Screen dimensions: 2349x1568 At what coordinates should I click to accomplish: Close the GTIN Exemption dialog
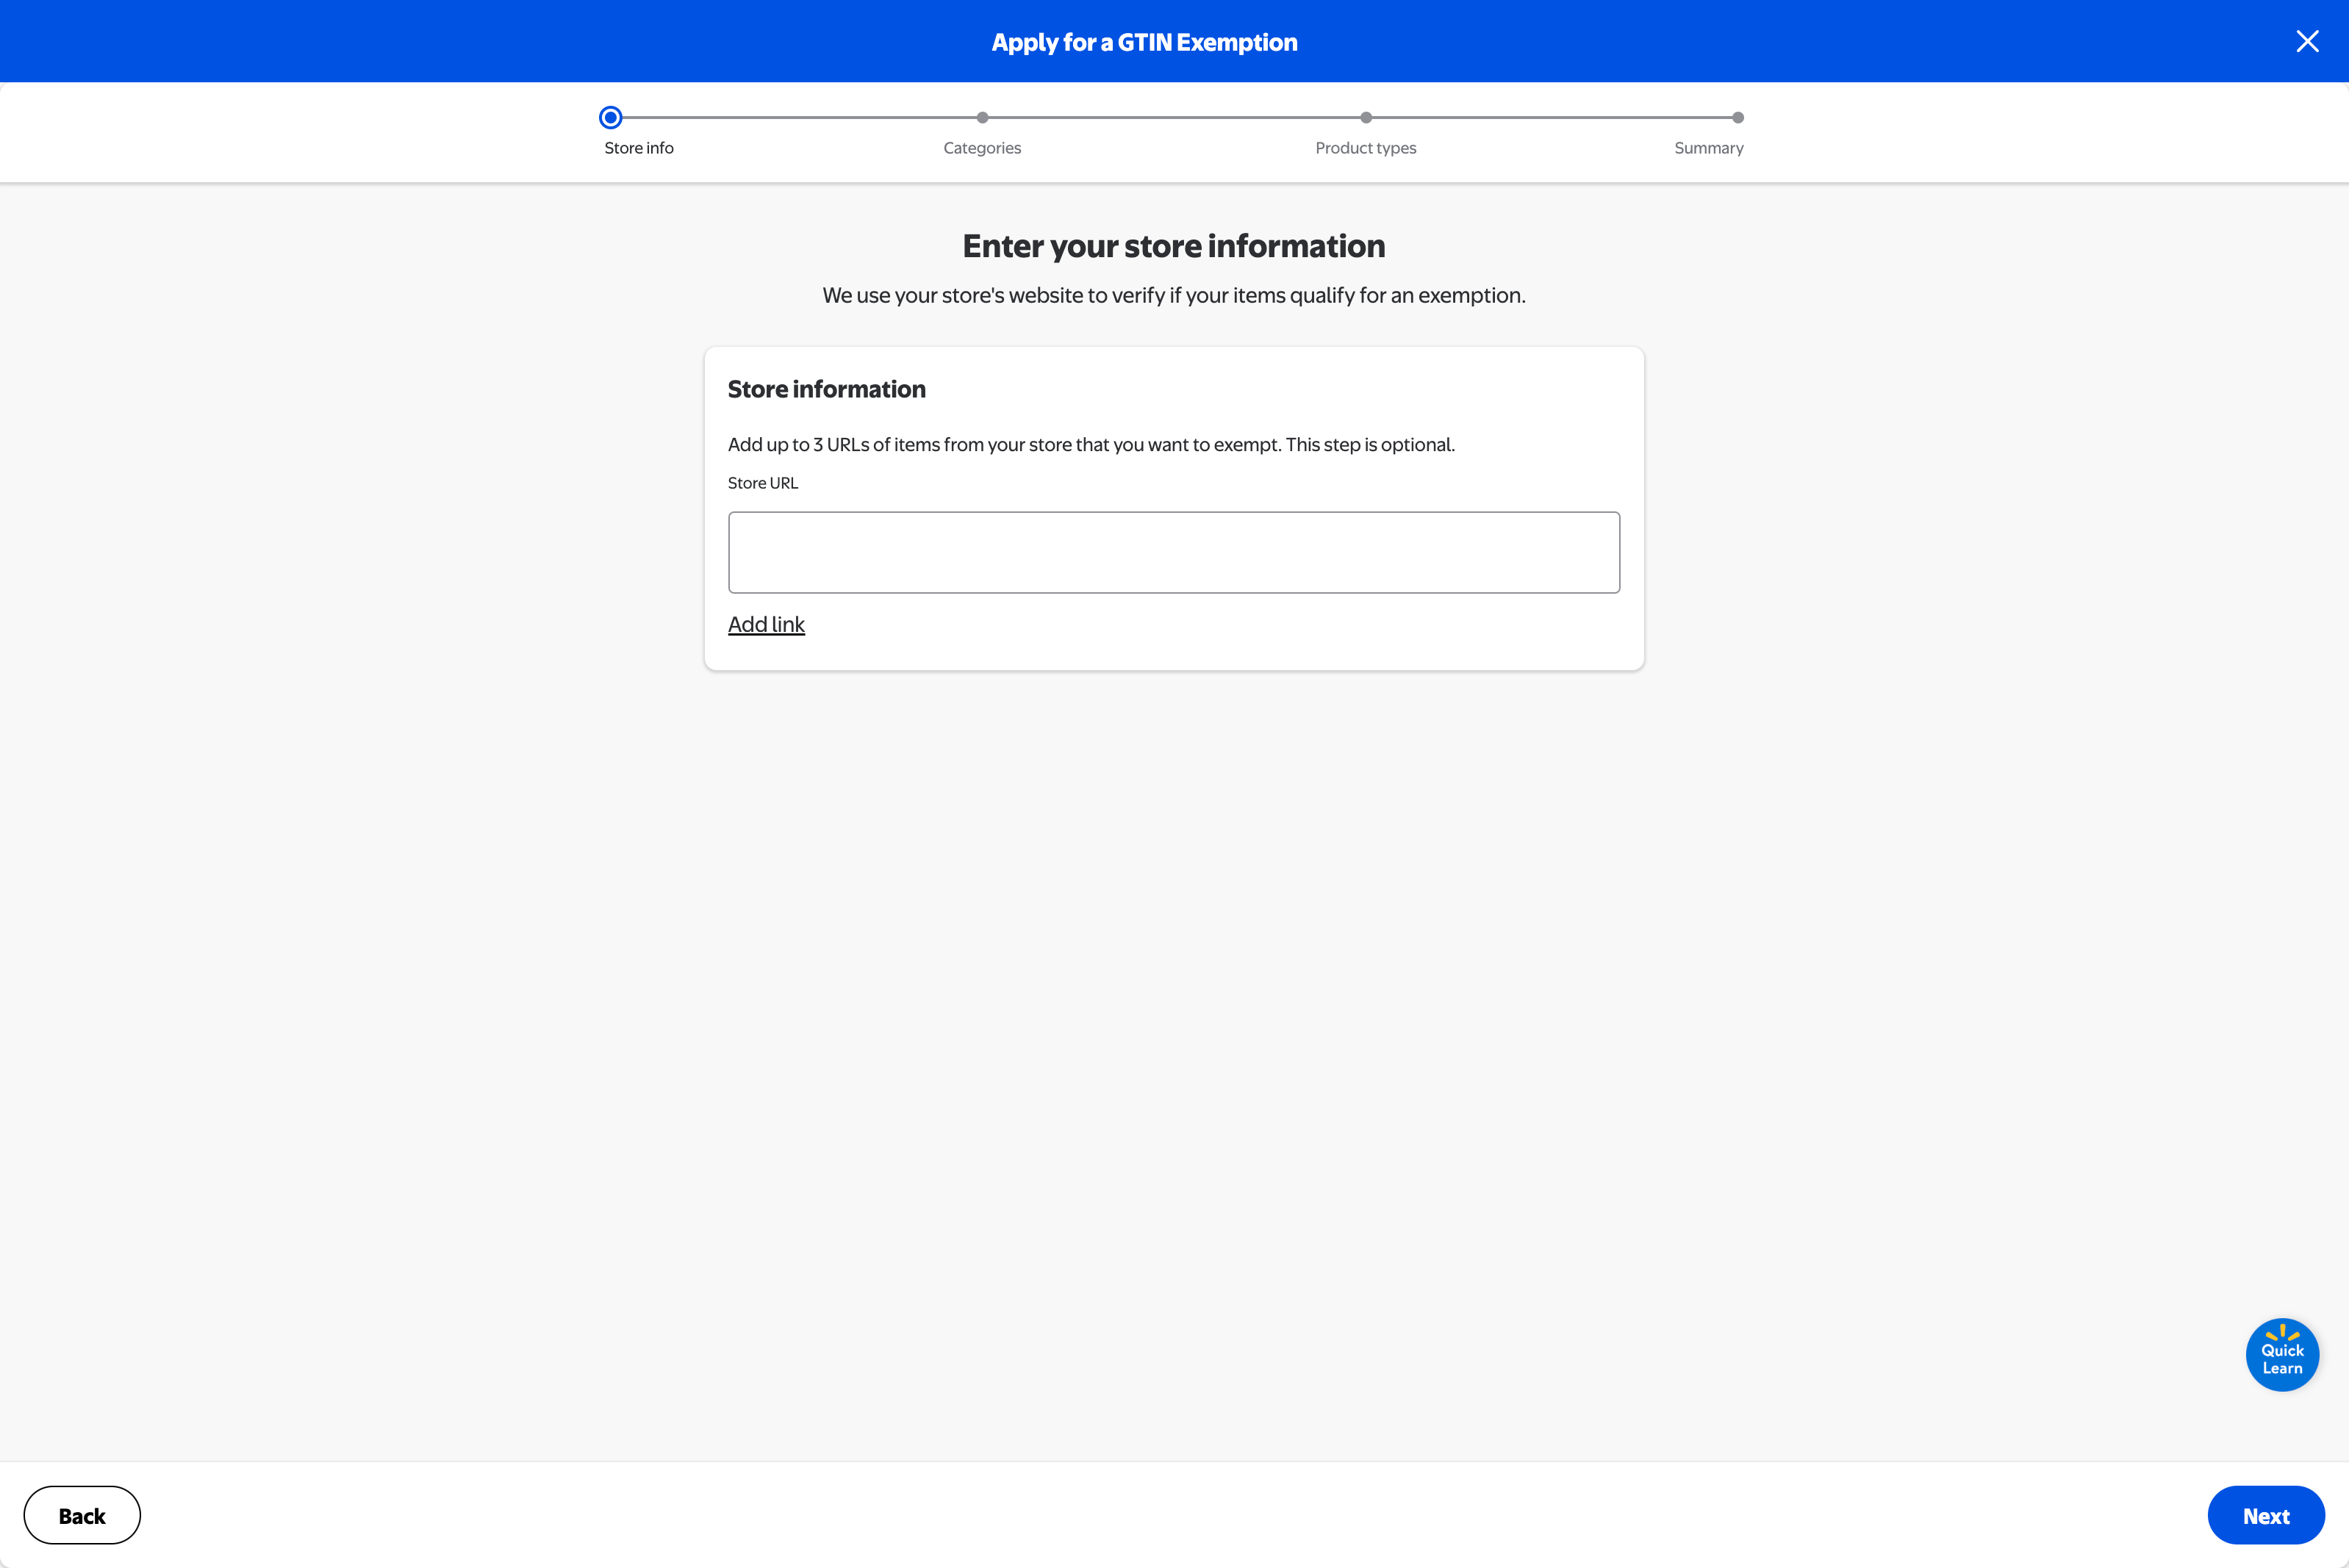(x=2307, y=41)
